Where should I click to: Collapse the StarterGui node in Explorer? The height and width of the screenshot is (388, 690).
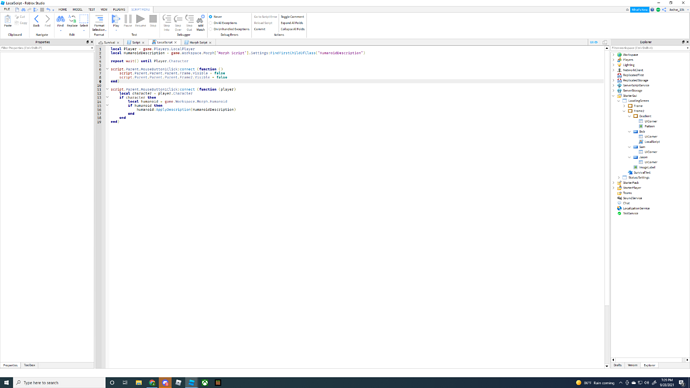pos(614,95)
